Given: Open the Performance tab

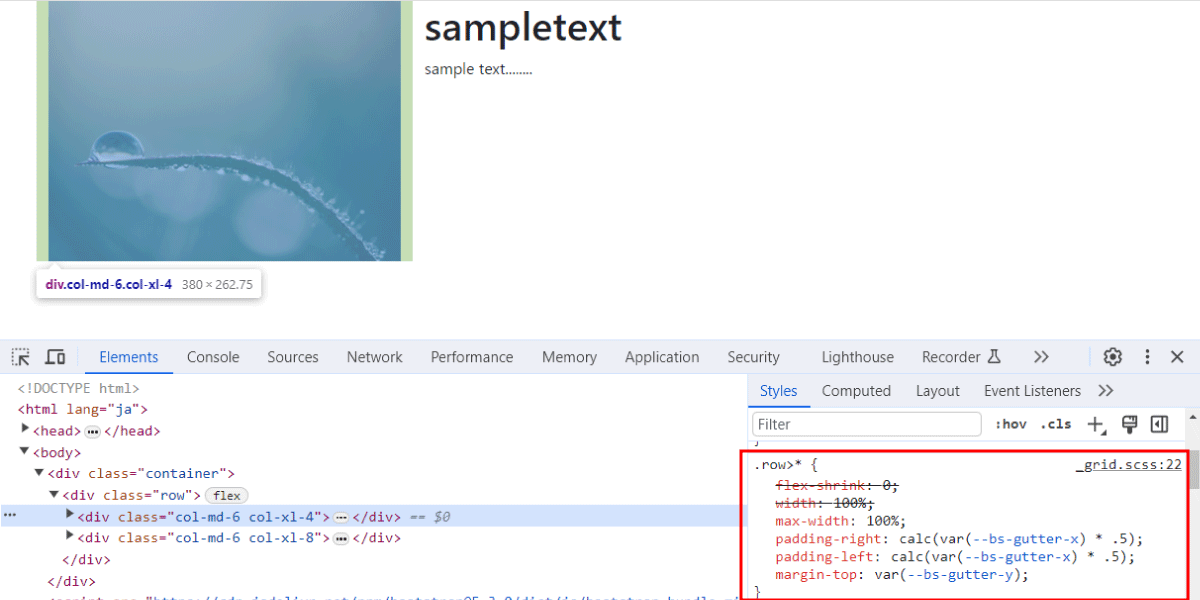Looking at the screenshot, I should pyautogui.click(x=472, y=357).
